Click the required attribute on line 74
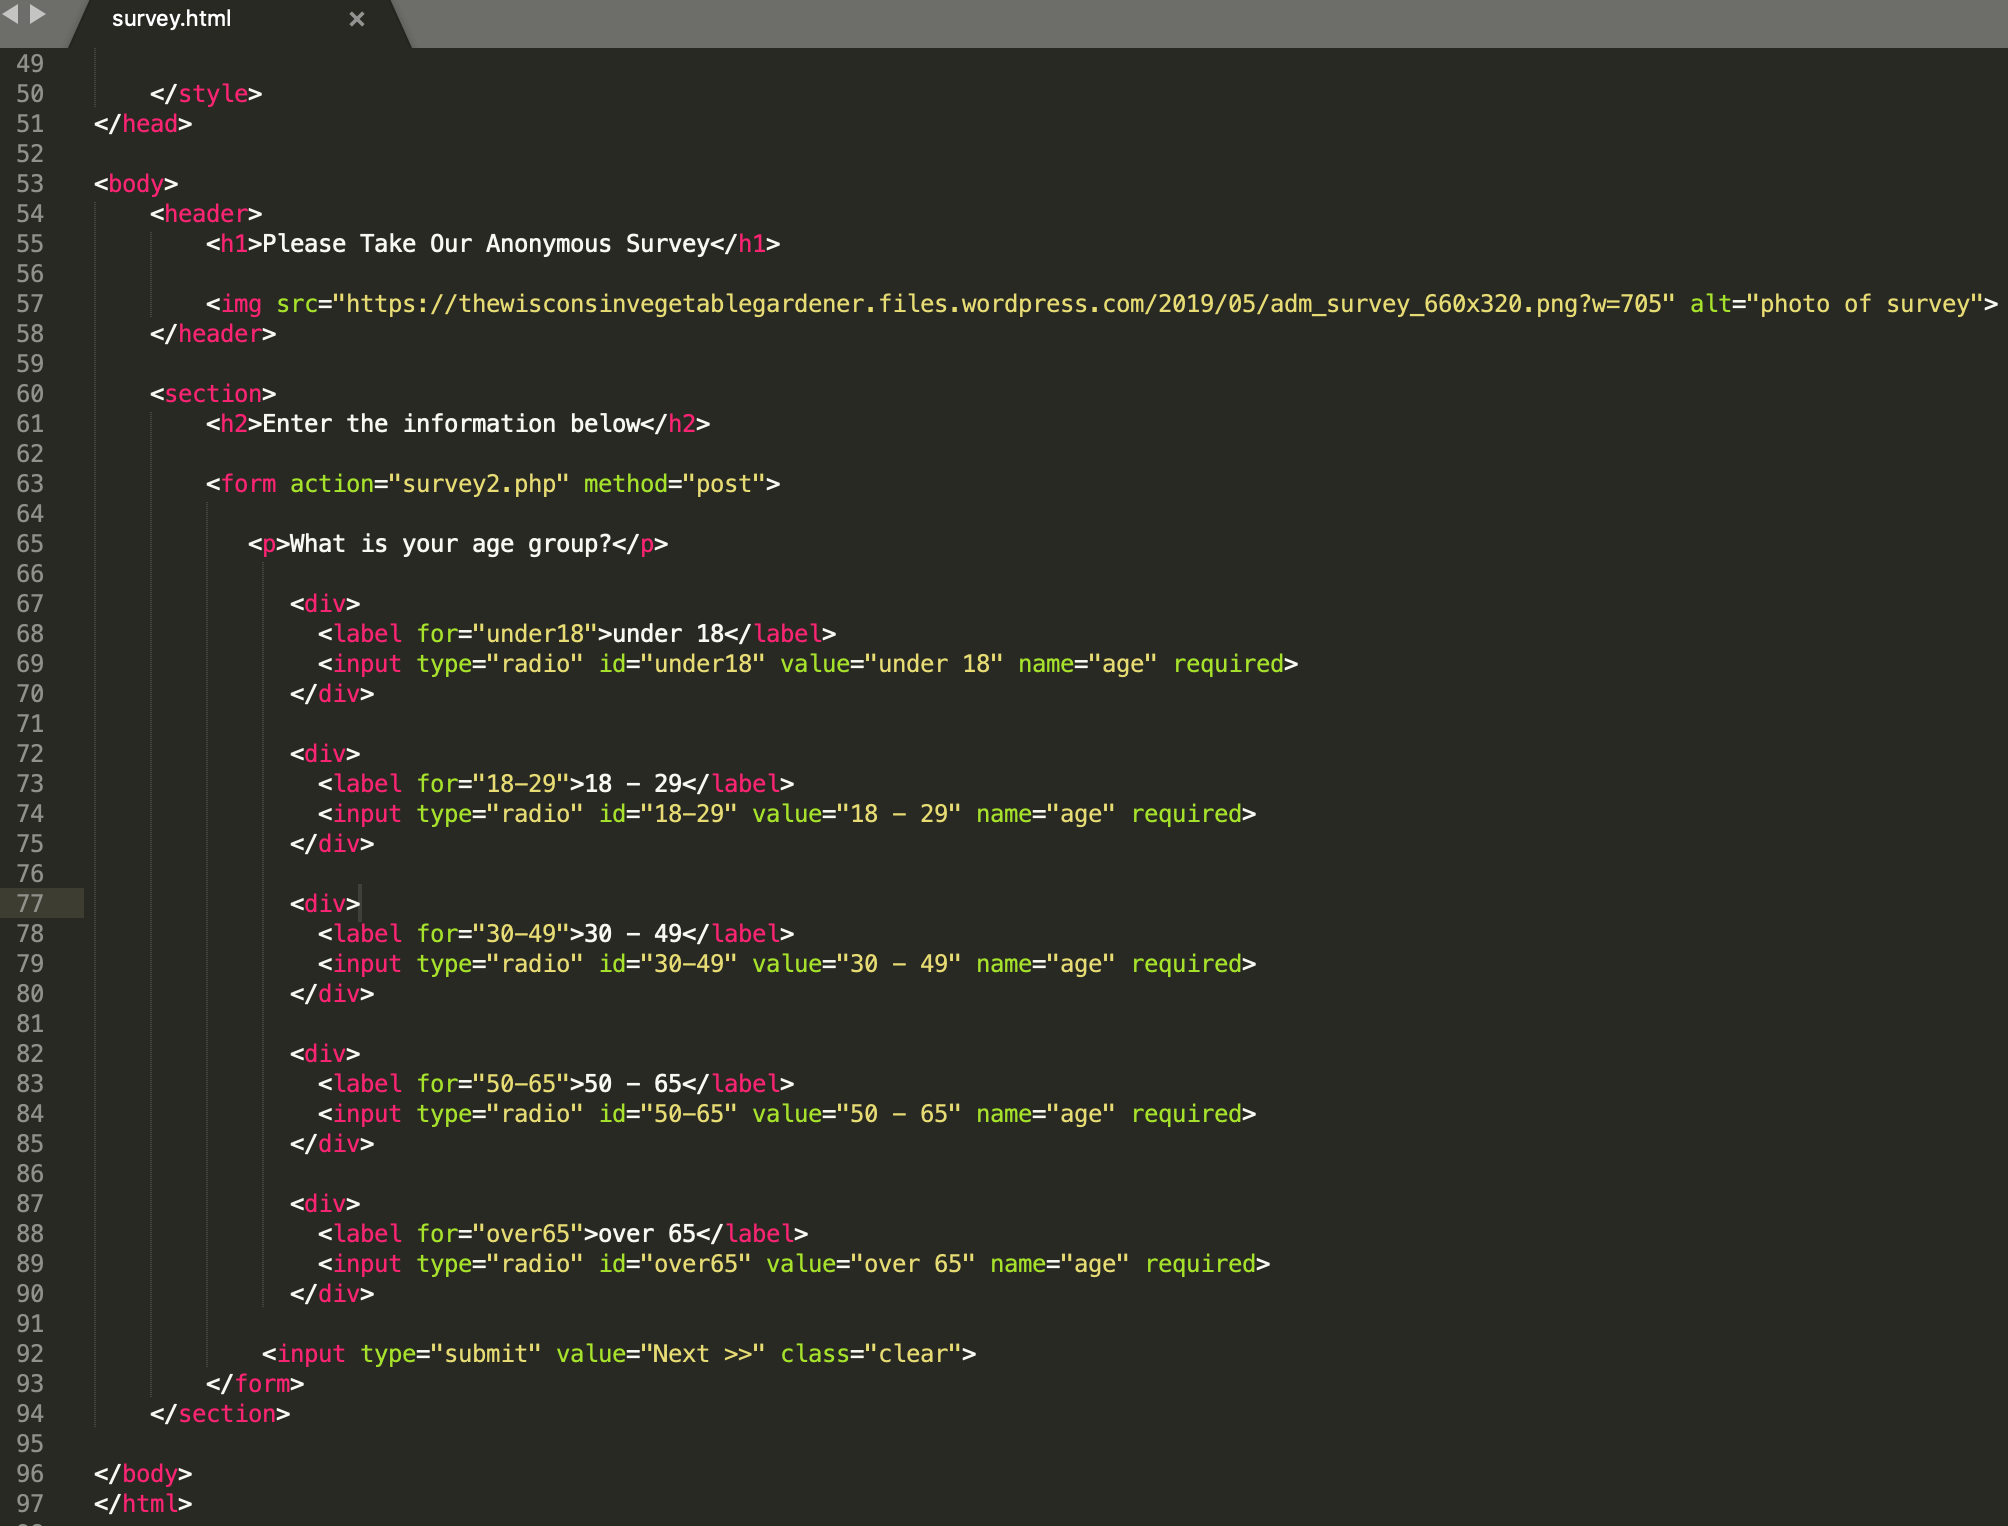Screen dimensions: 2008x1526 (x=1186, y=813)
